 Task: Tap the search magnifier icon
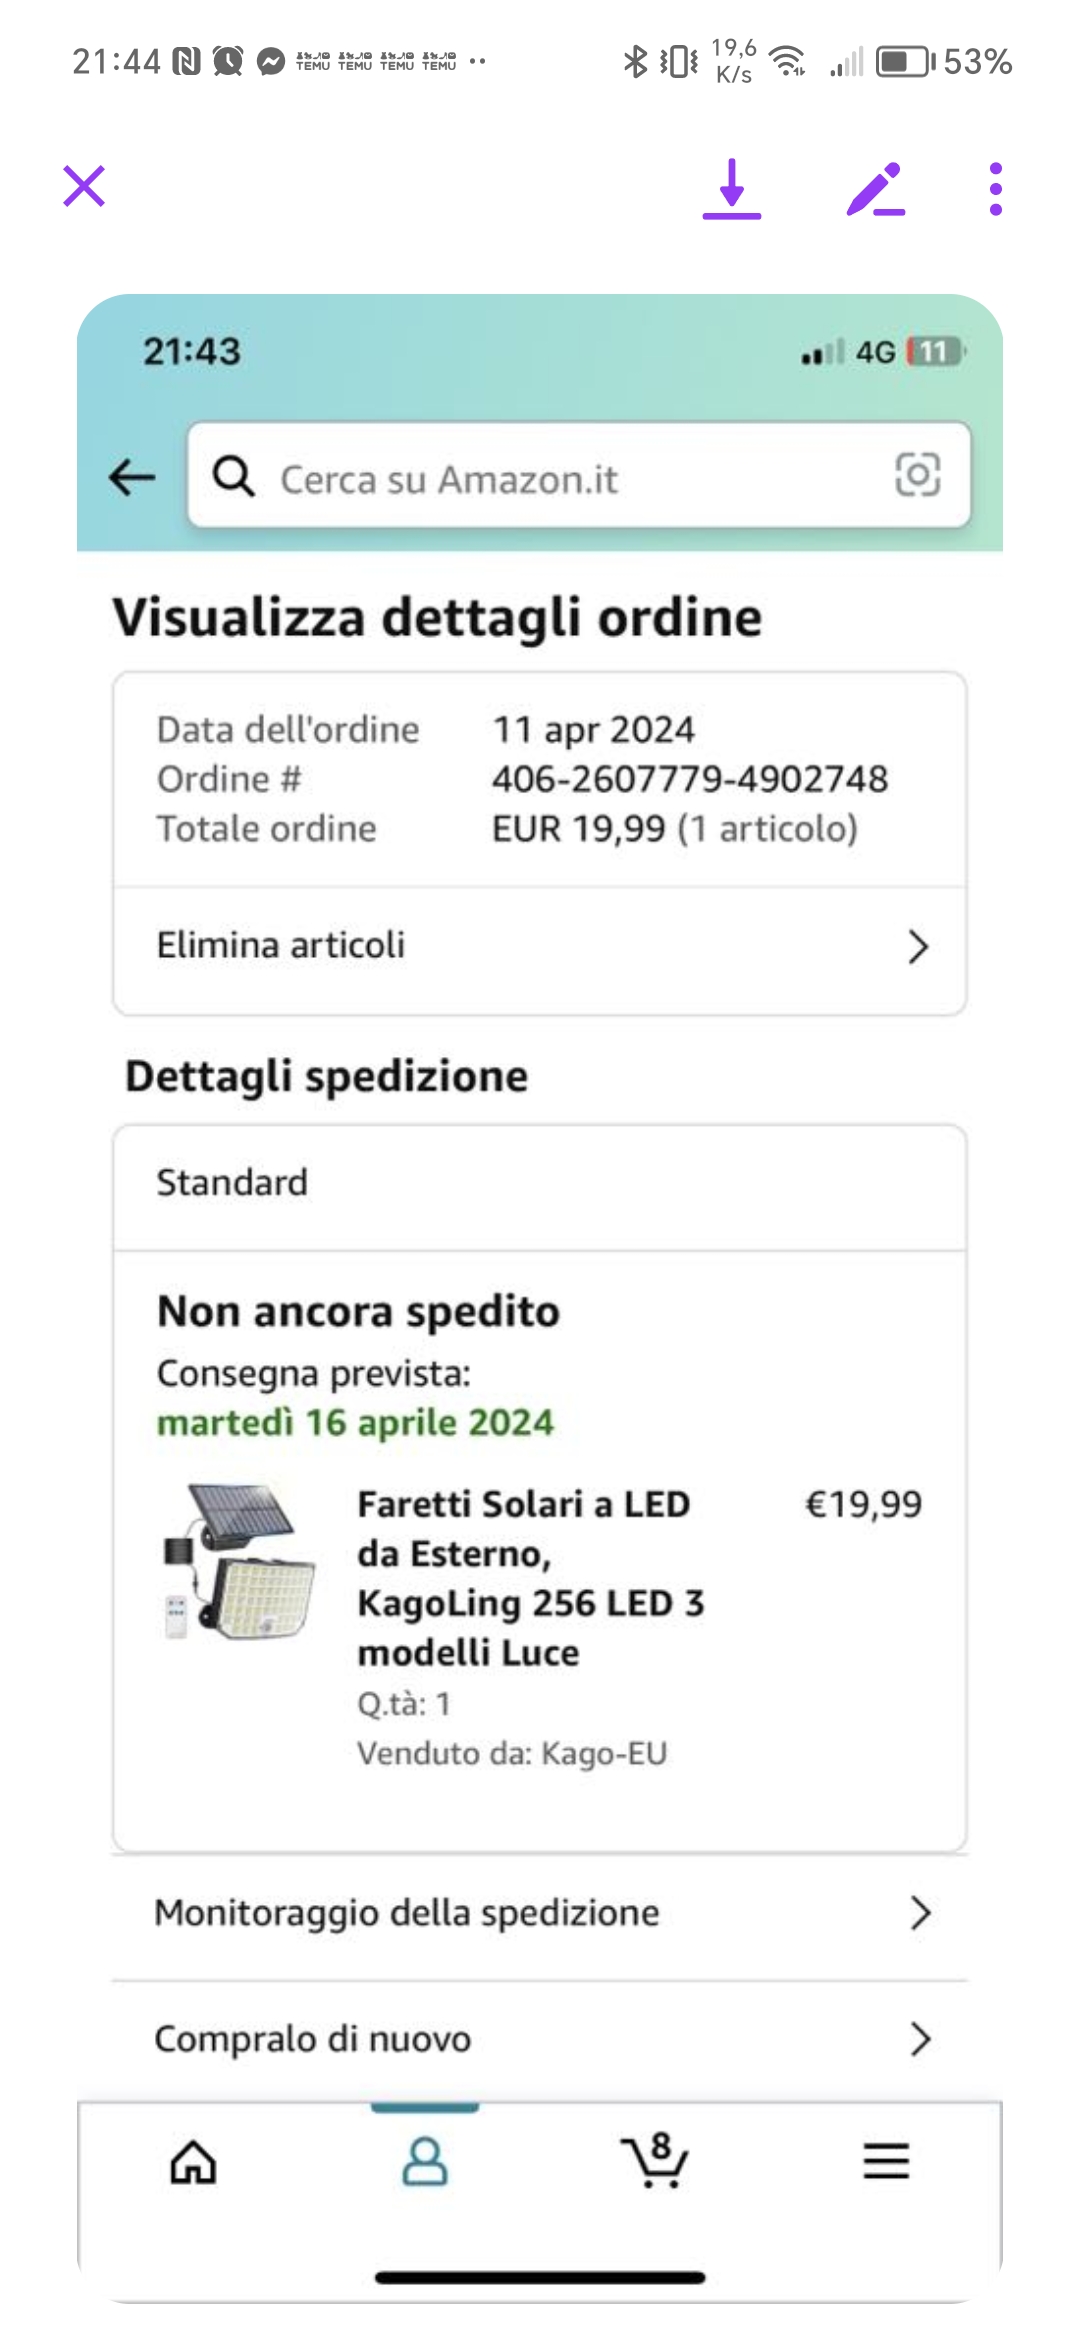pyautogui.click(x=234, y=477)
